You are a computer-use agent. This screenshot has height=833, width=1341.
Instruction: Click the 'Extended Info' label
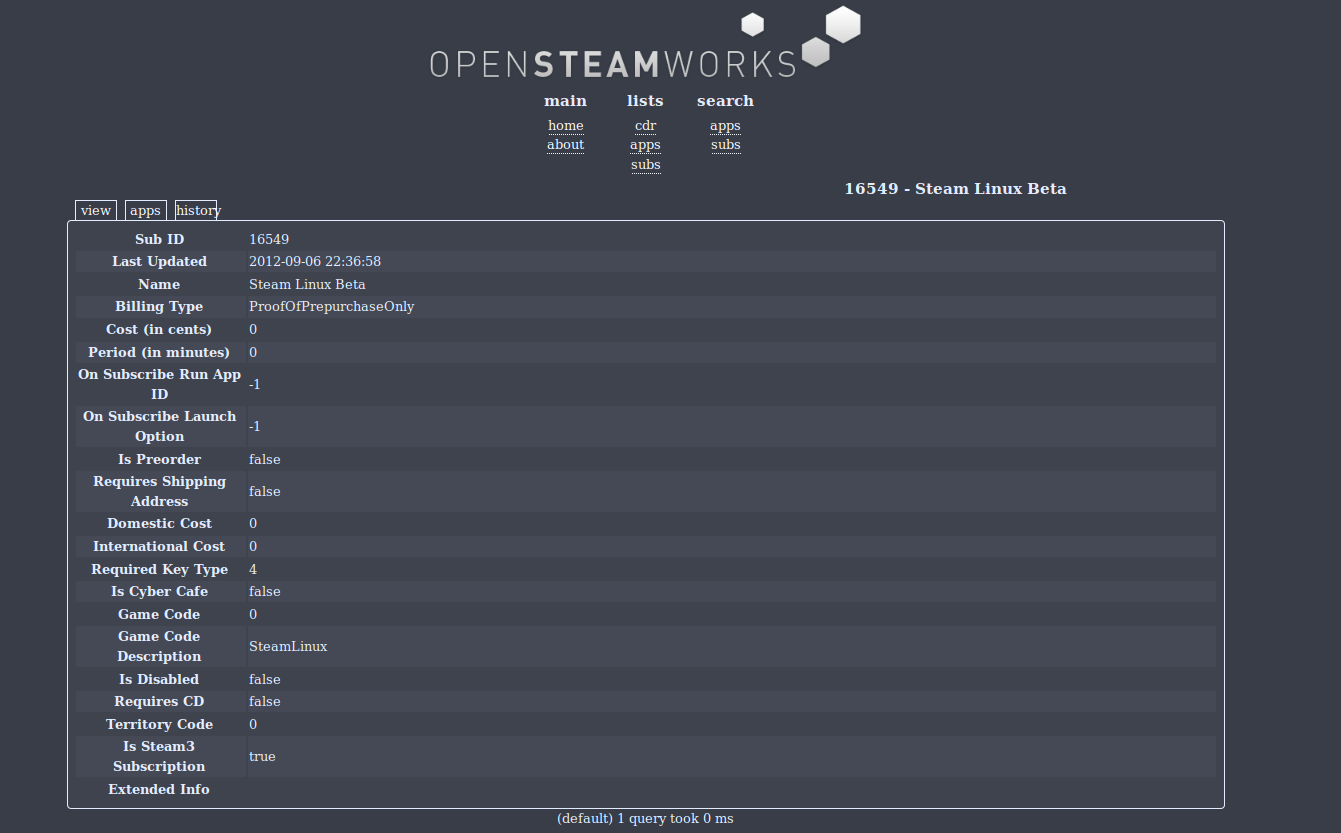tap(160, 789)
